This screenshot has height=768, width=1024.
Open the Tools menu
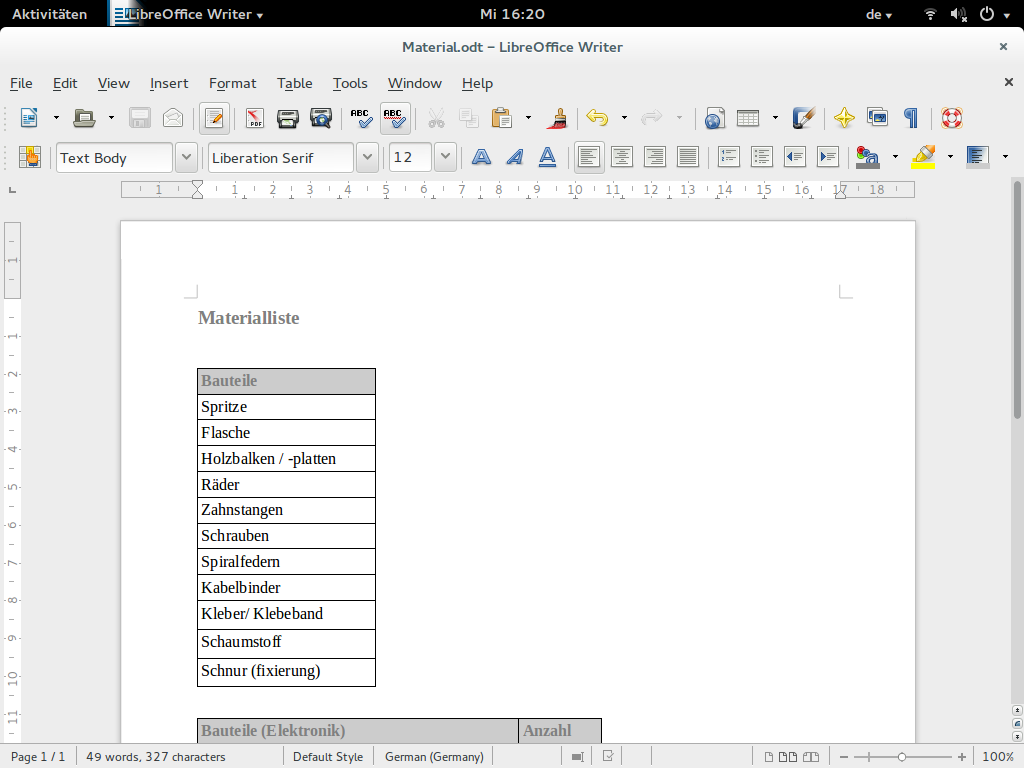click(350, 84)
